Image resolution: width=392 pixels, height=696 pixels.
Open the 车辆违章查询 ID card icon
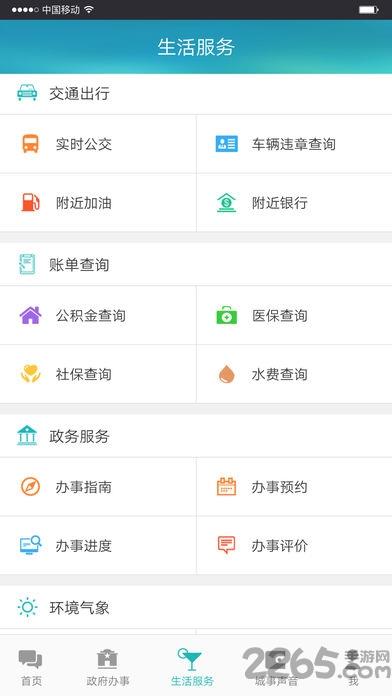pyautogui.click(x=226, y=144)
